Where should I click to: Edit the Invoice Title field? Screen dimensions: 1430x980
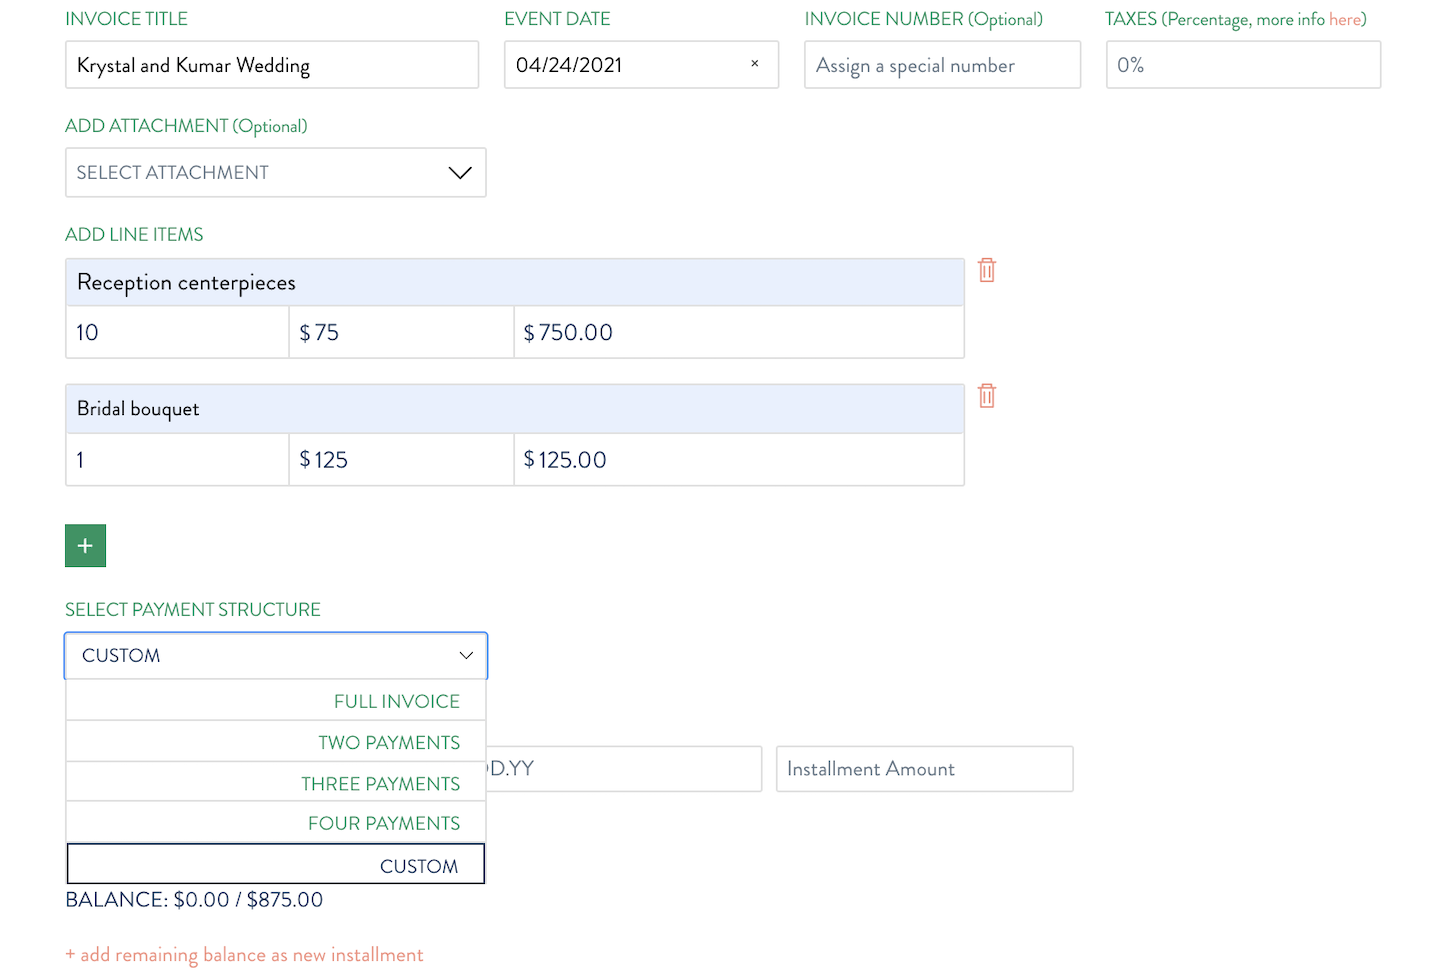[x=272, y=65]
